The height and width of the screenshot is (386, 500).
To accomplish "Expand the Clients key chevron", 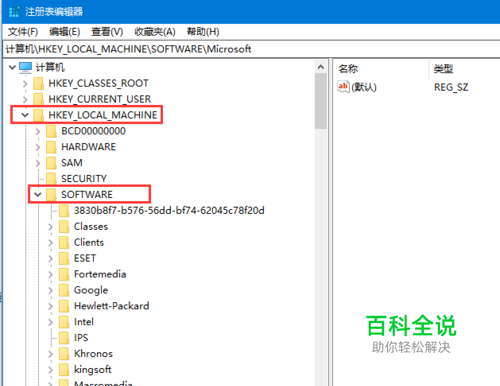I will [50, 242].
